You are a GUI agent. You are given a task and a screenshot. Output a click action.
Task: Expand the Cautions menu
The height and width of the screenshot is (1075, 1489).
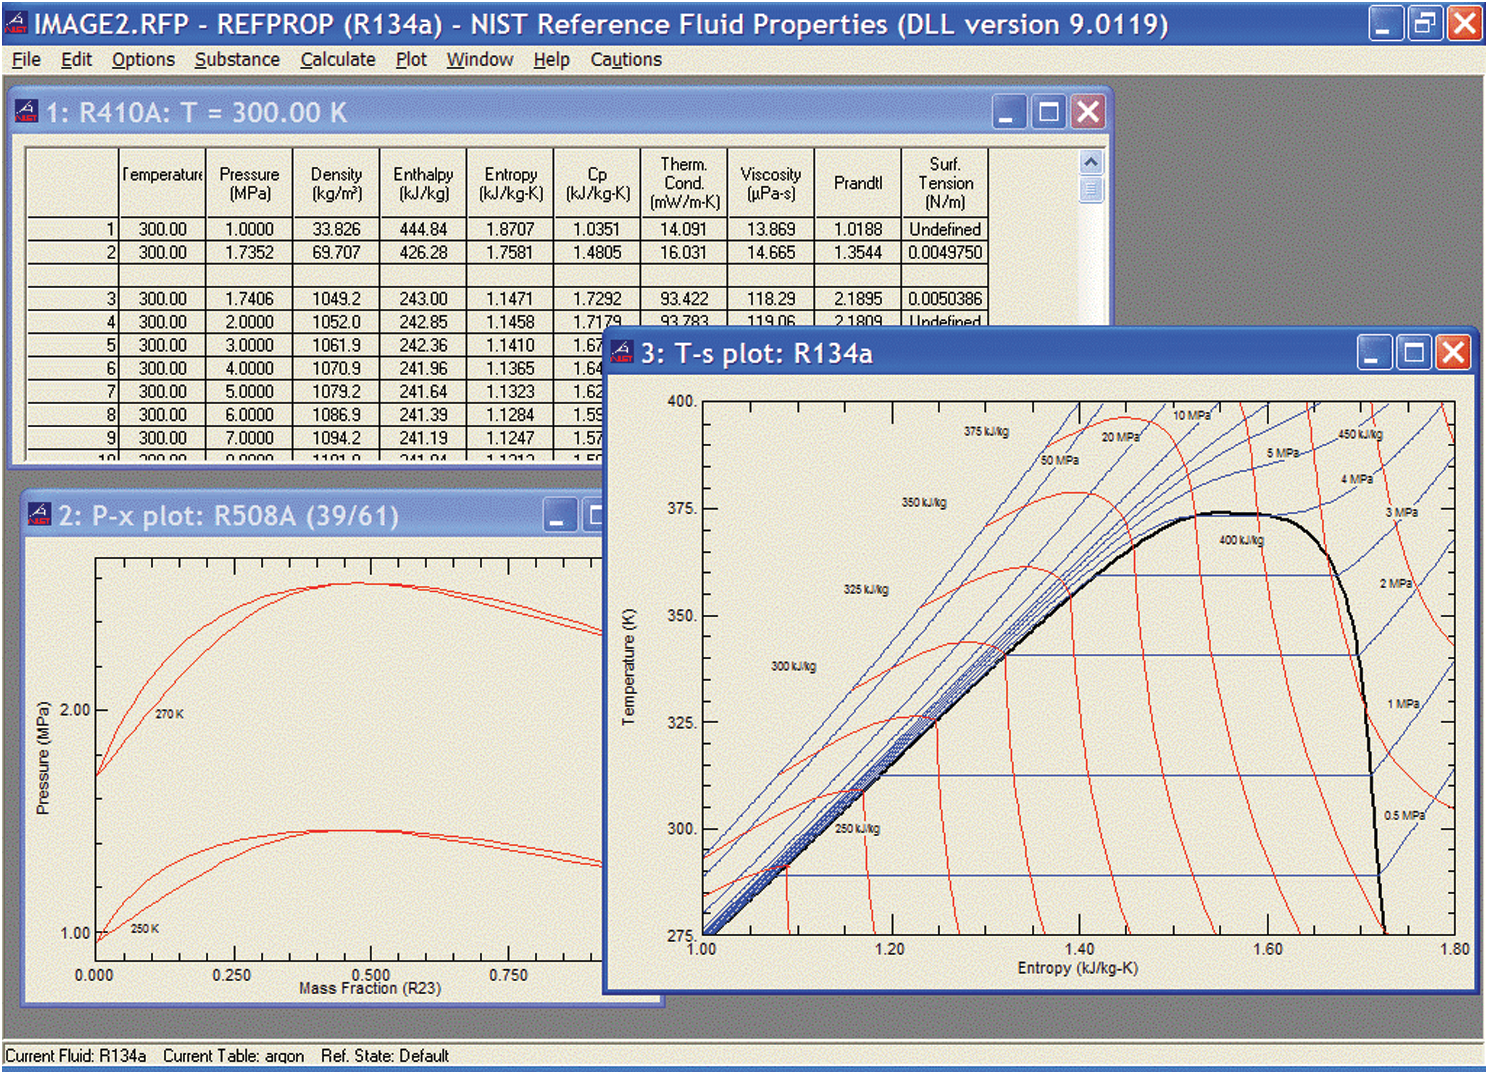626,60
